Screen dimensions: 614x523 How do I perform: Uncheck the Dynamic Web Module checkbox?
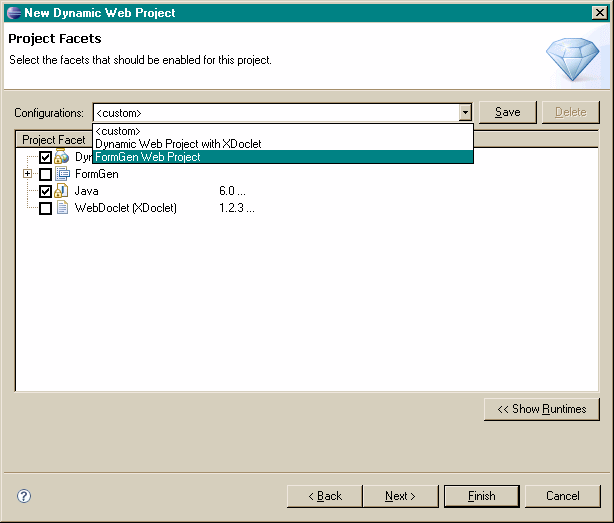pos(45,157)
